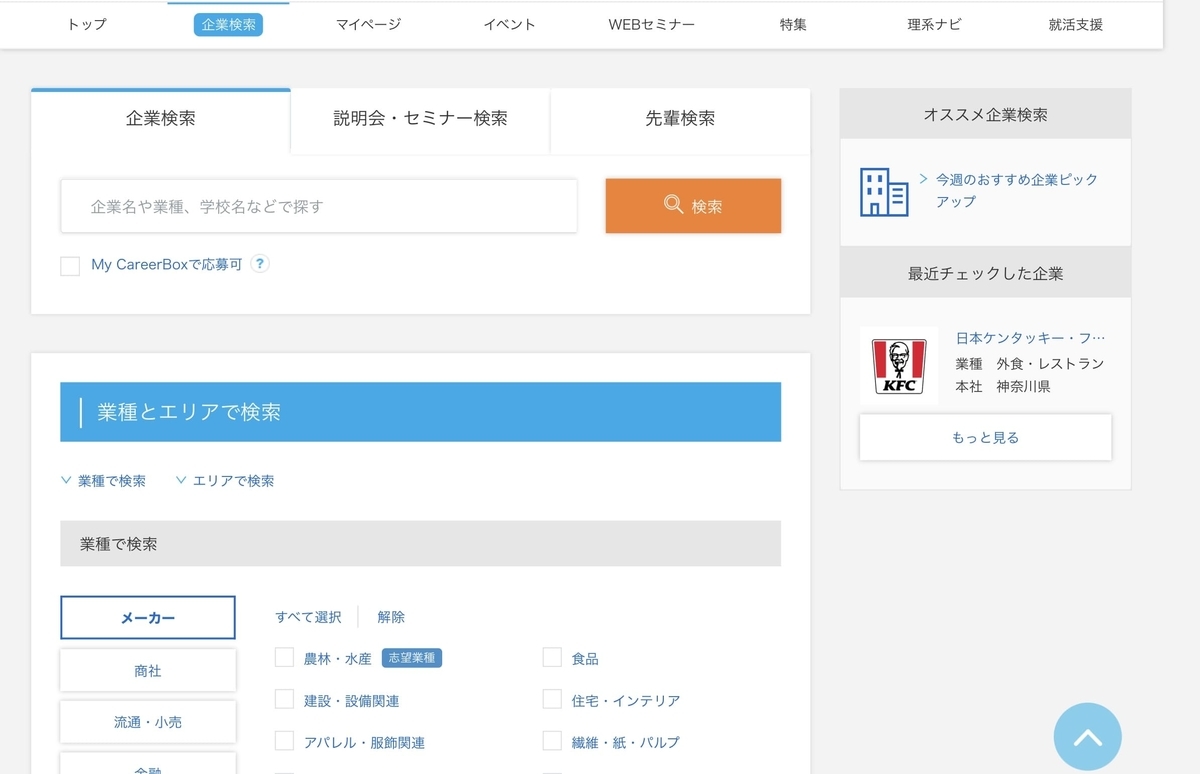The image size is (1200, 774).
Task: Focus the company name search input field
Action: pos(319,206)
